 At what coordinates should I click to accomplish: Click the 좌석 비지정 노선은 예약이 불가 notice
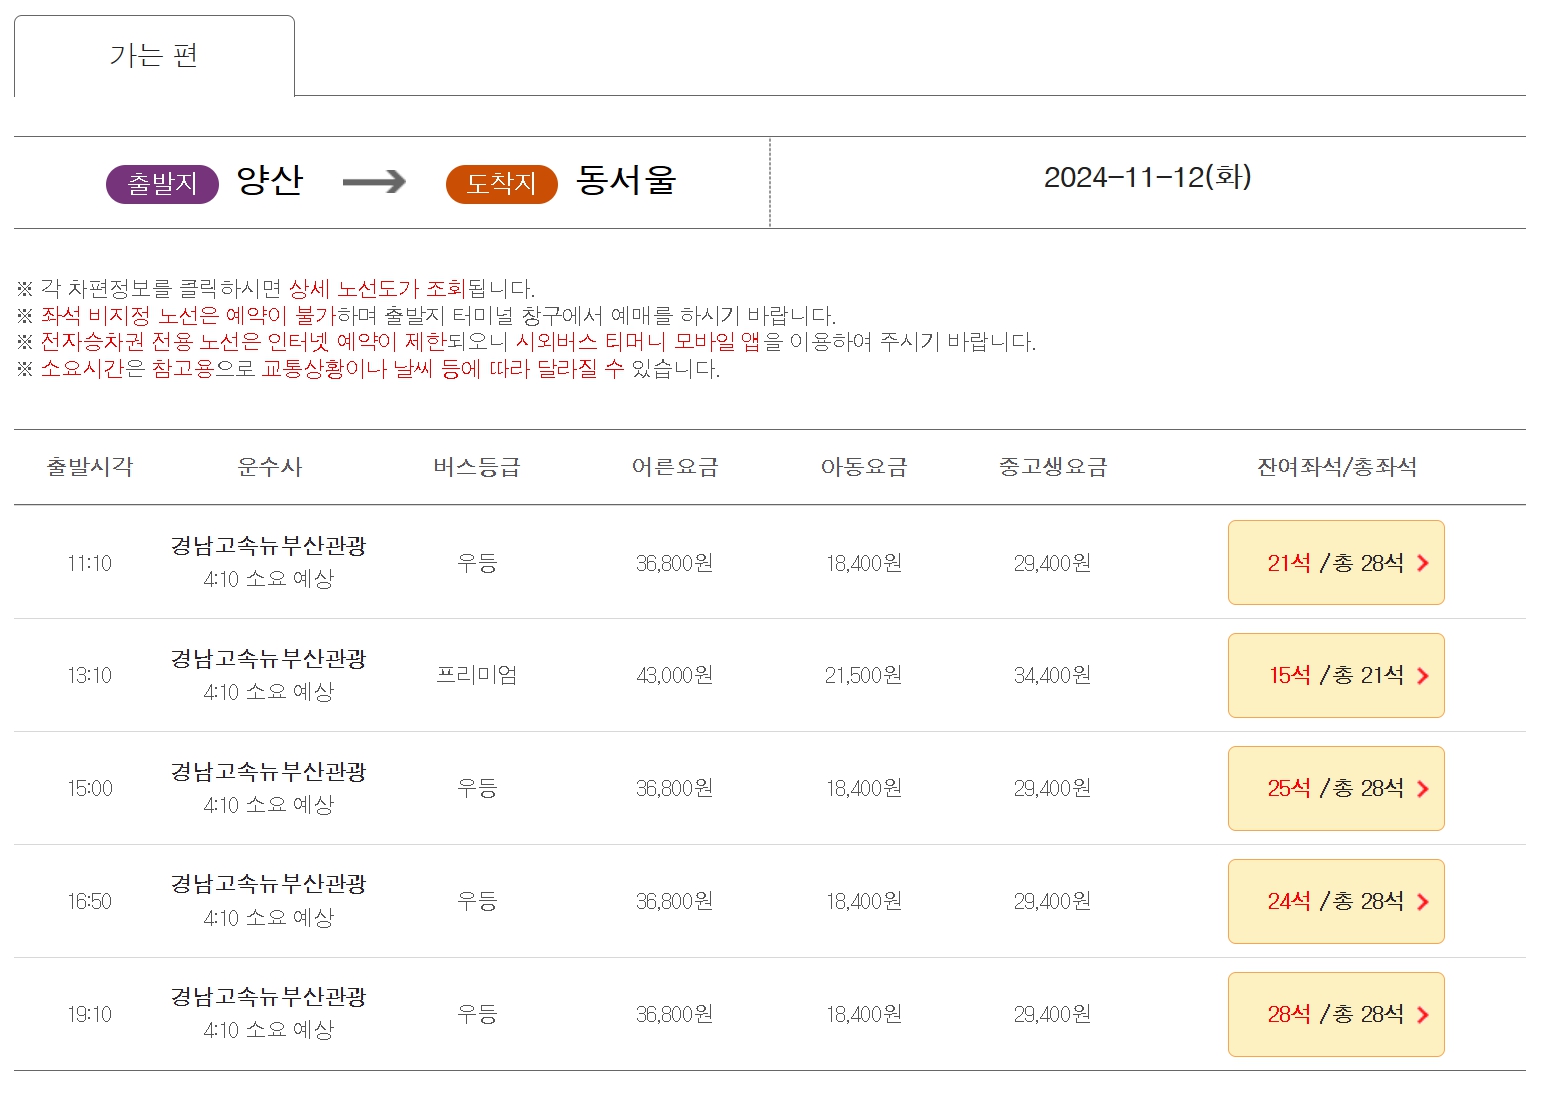pyautogui.click(x=188, y=316)
